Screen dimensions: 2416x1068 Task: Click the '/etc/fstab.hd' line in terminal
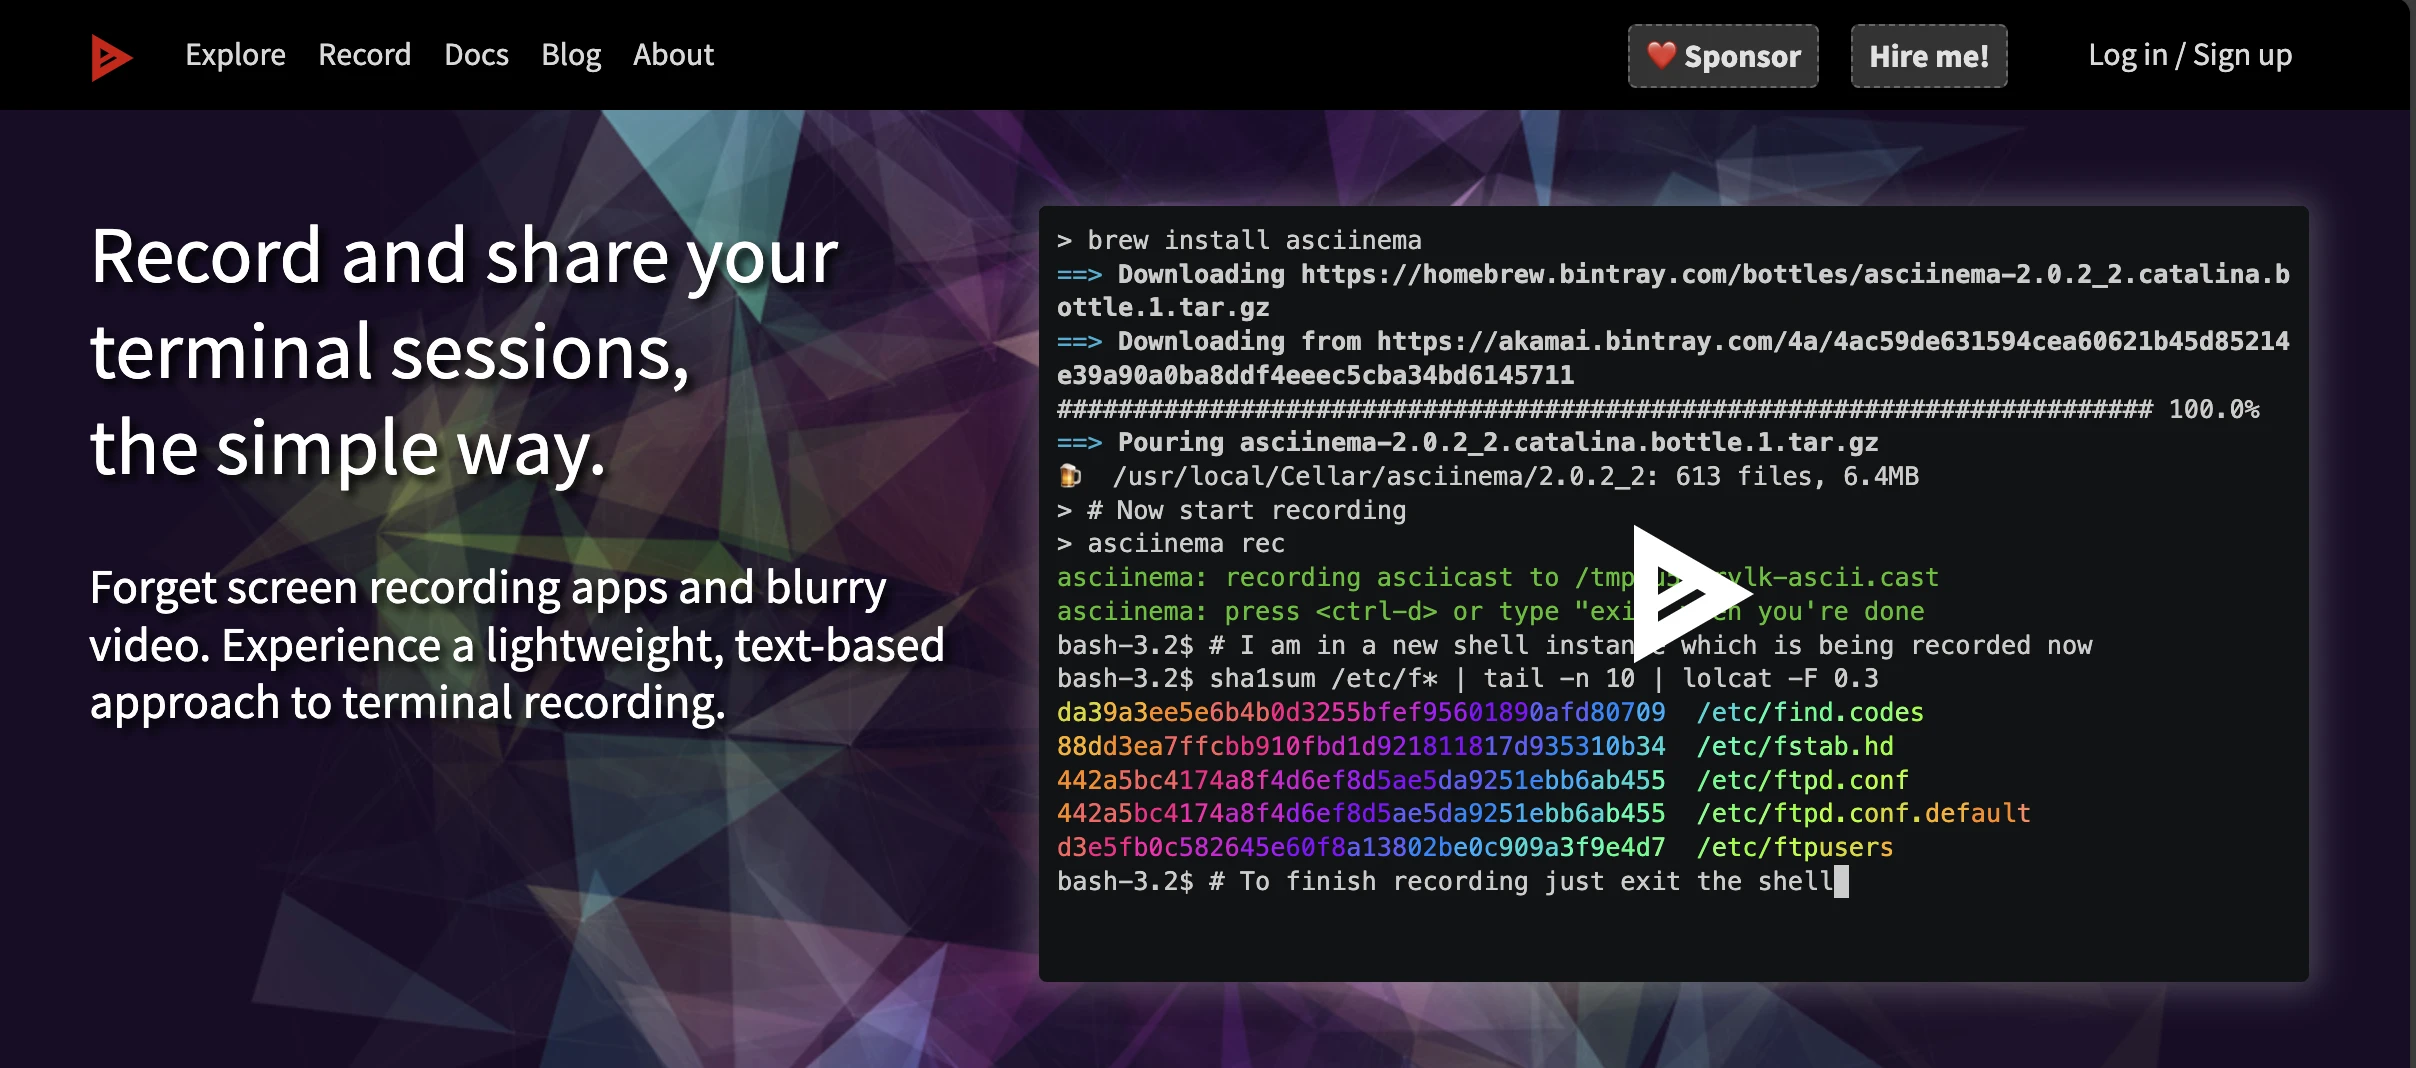click(x=1475, y=747)
